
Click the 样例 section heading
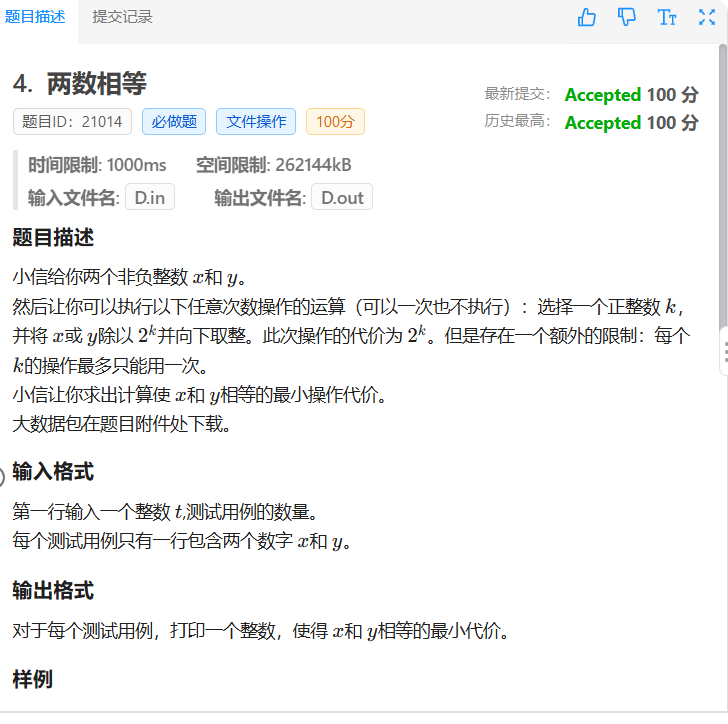(32, 679)
